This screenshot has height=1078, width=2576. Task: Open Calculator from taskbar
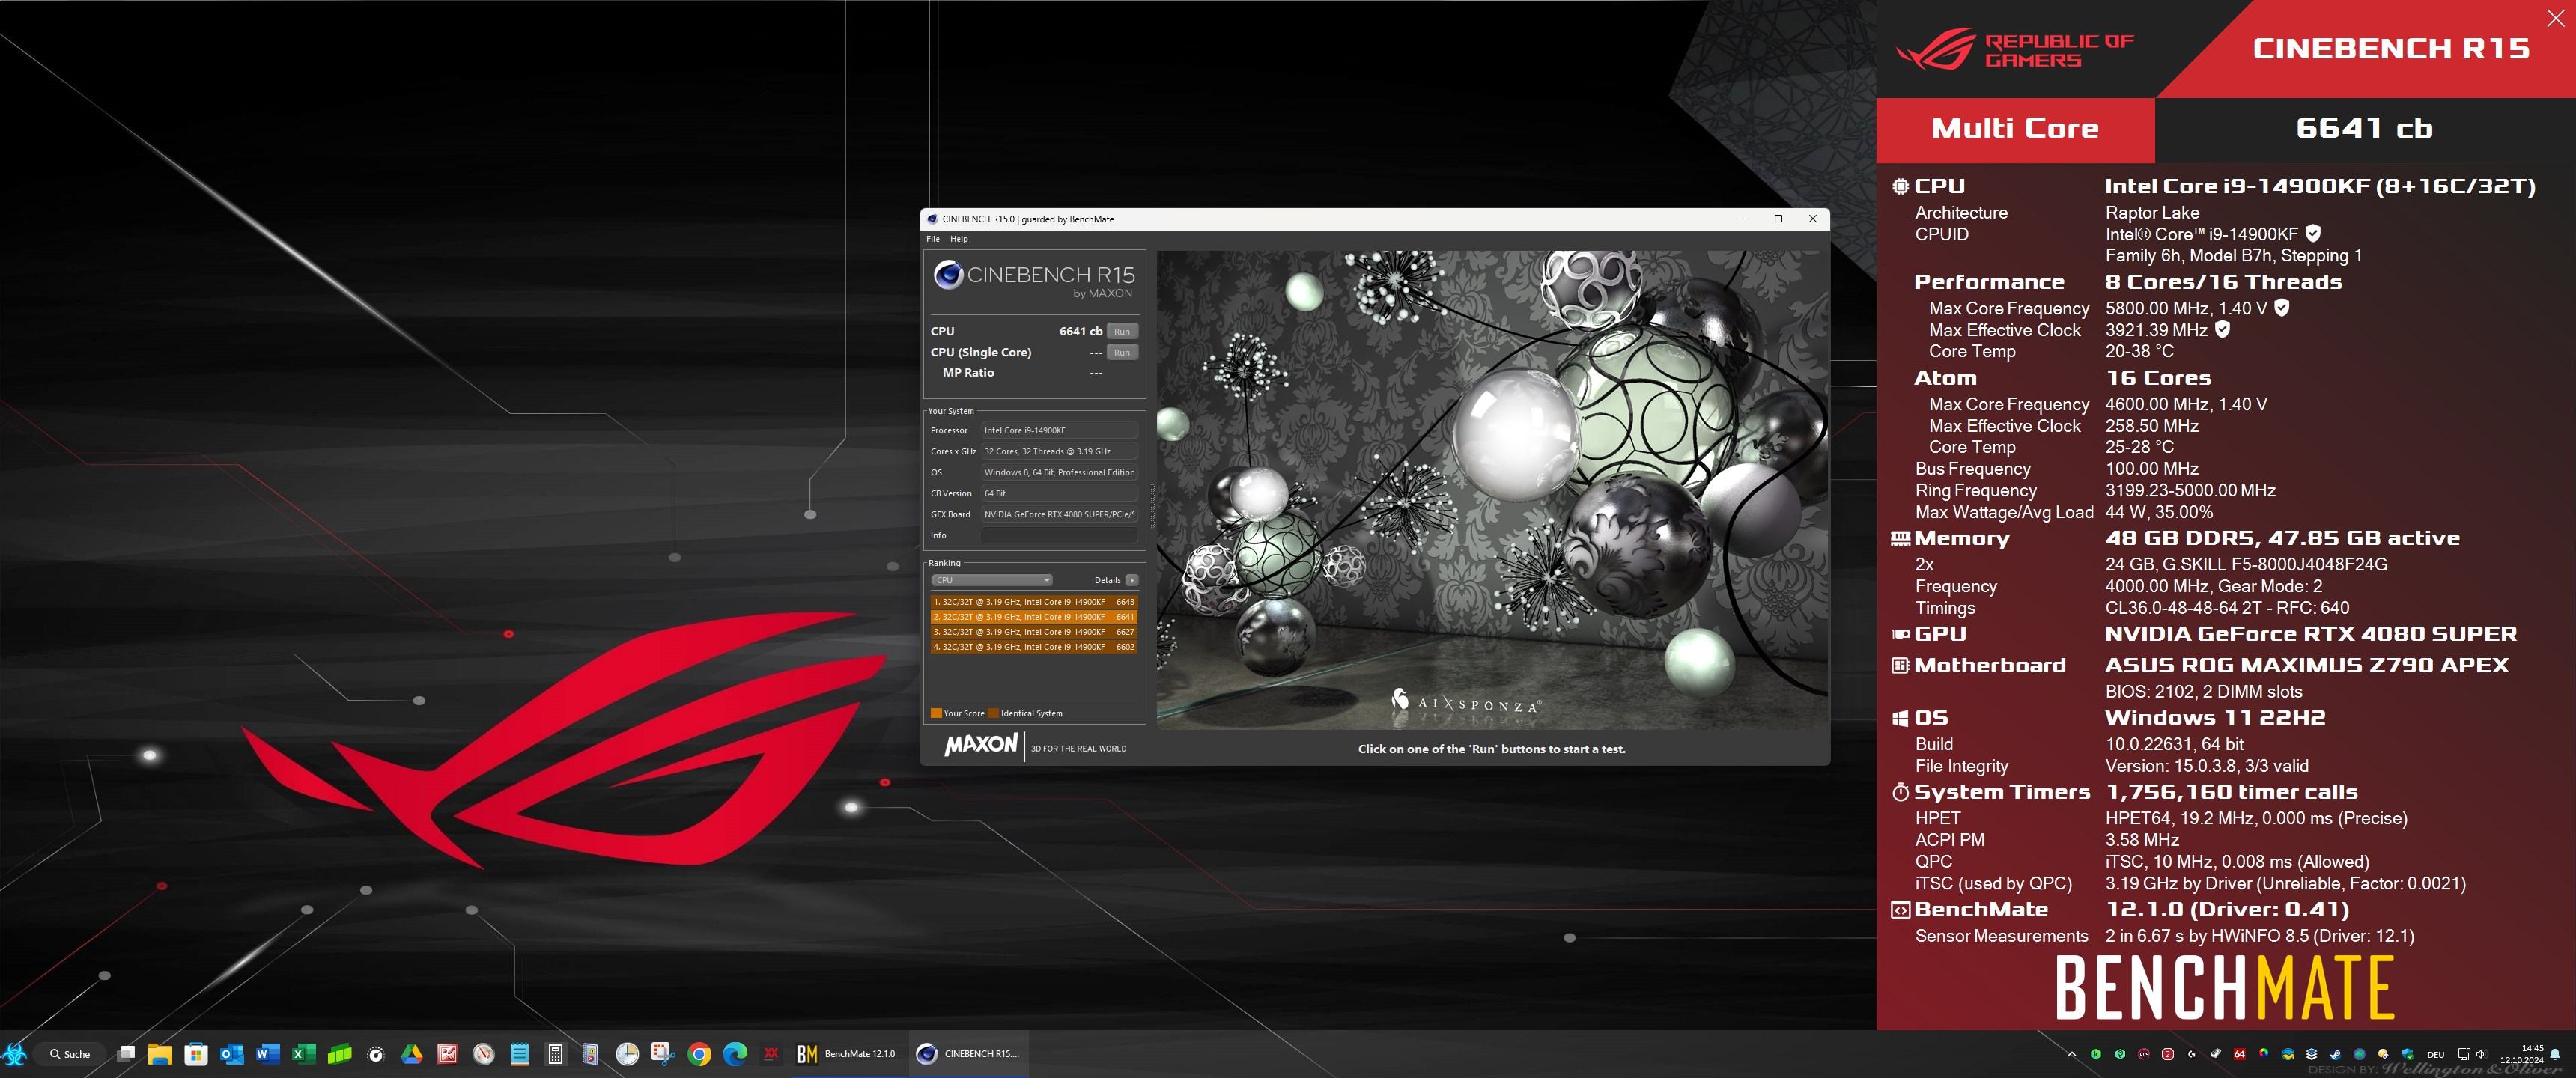coord(555,1053)
